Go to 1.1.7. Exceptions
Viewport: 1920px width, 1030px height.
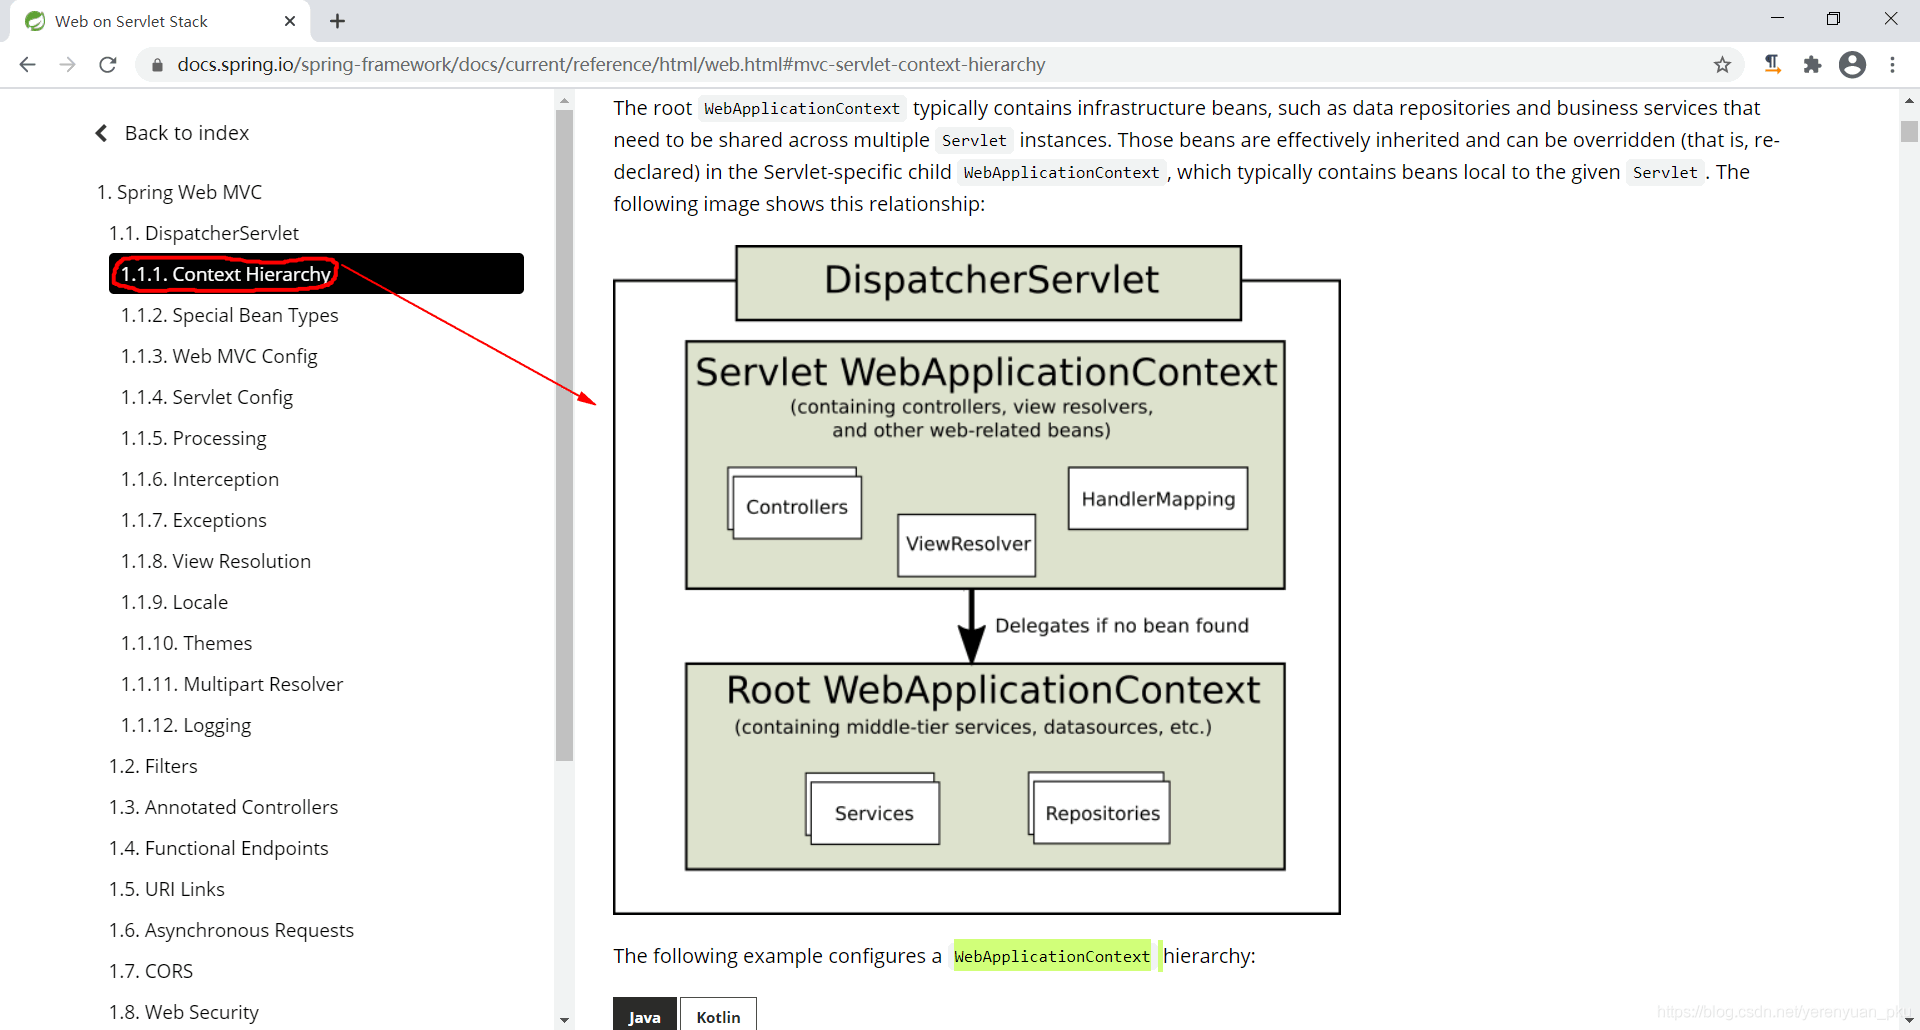(194, 520)
